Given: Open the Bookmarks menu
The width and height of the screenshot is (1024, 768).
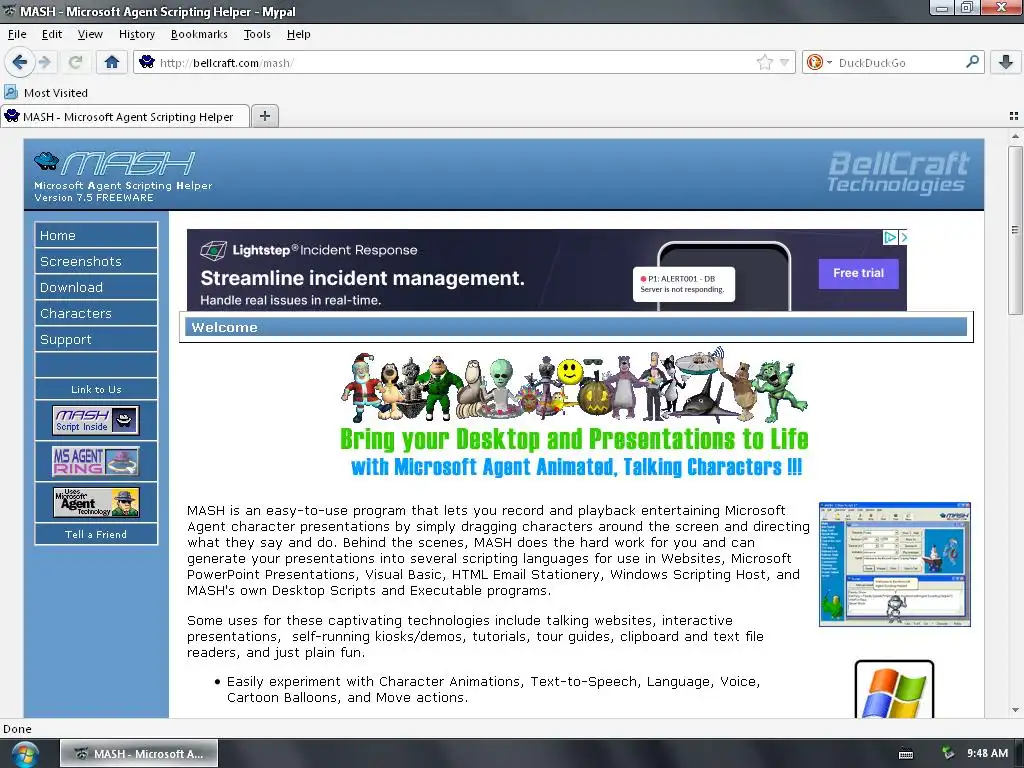Looking at the screenshot, I should pyautogui.click(x=199, y=34).
